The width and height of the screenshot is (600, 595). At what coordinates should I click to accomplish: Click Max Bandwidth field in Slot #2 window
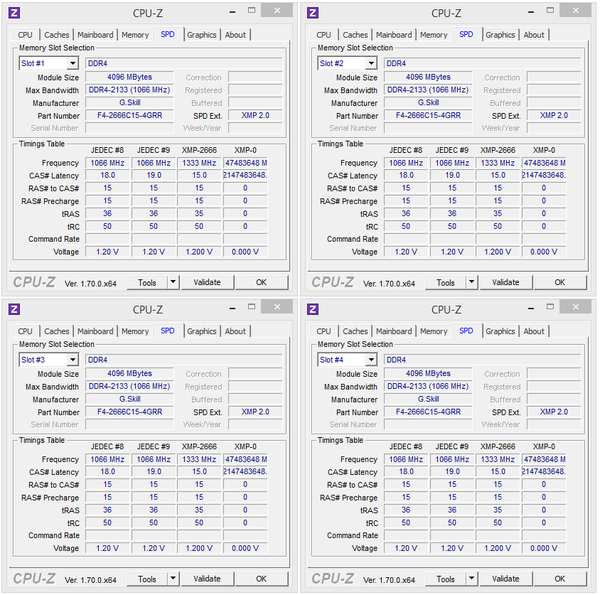[x=428, y=90]
